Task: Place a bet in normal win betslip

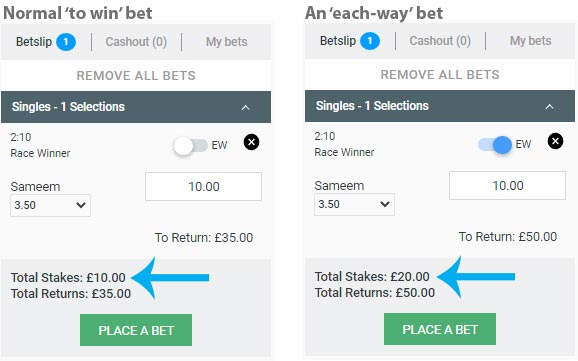Action: click(x=136, y=330)
